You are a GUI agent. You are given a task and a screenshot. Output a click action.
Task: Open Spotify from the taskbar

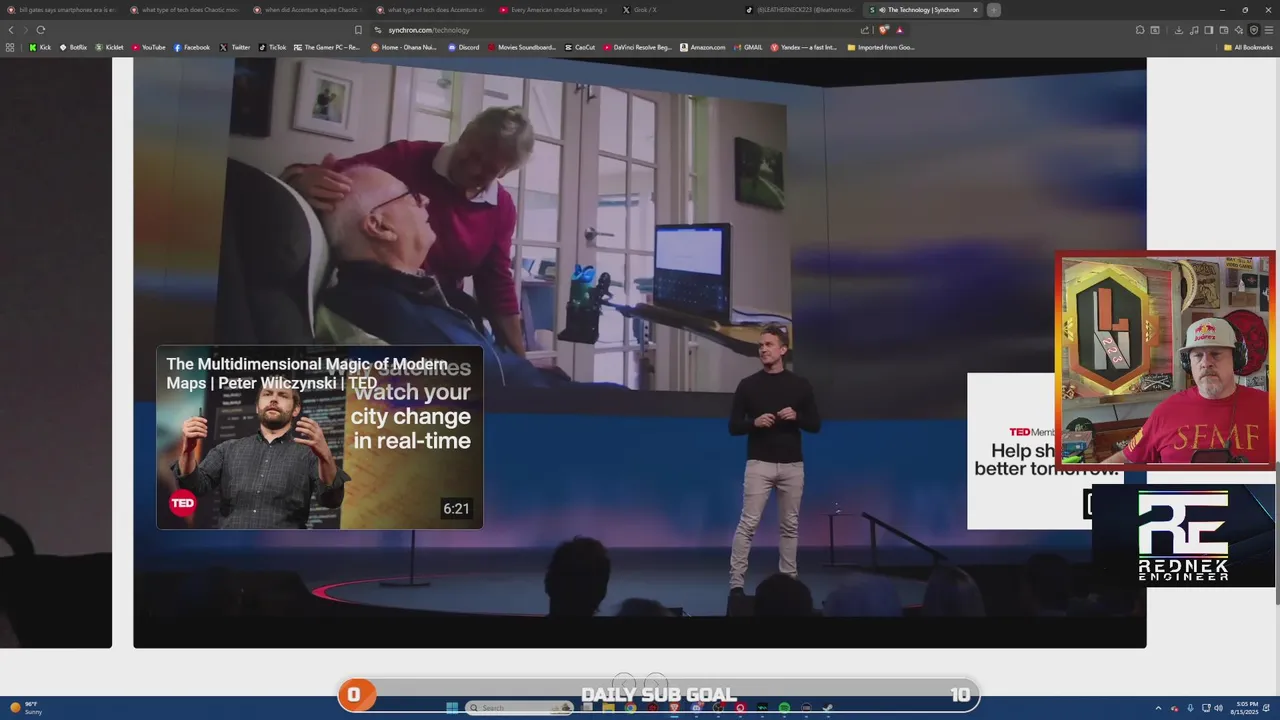pos(784,708)
